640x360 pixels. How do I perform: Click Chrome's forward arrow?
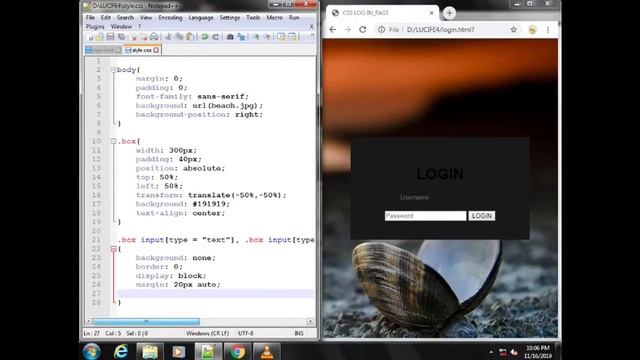click(x=347, y=29)
